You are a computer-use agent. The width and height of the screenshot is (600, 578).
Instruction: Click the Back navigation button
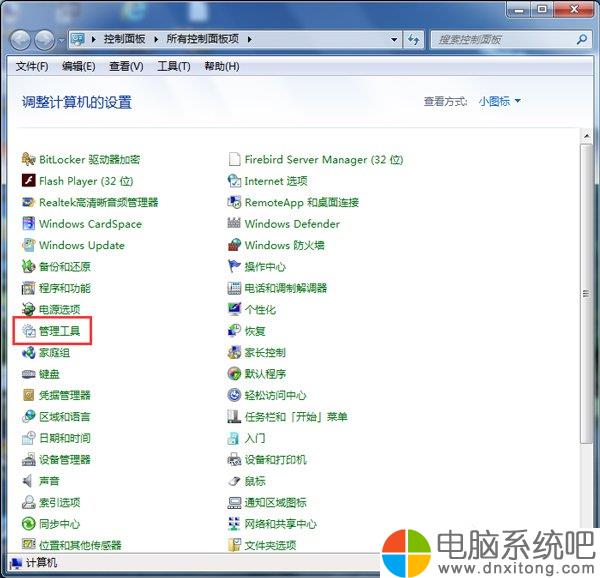tap(20, 40)
